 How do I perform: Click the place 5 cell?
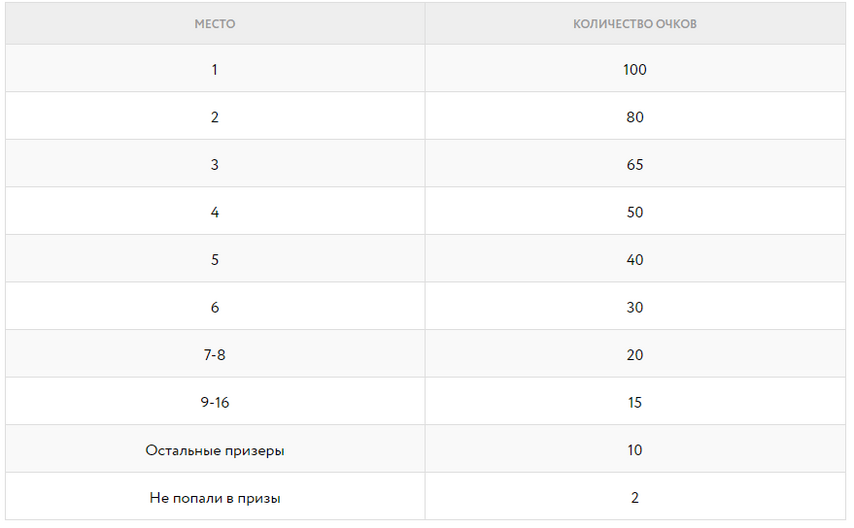tap(215, 259)
